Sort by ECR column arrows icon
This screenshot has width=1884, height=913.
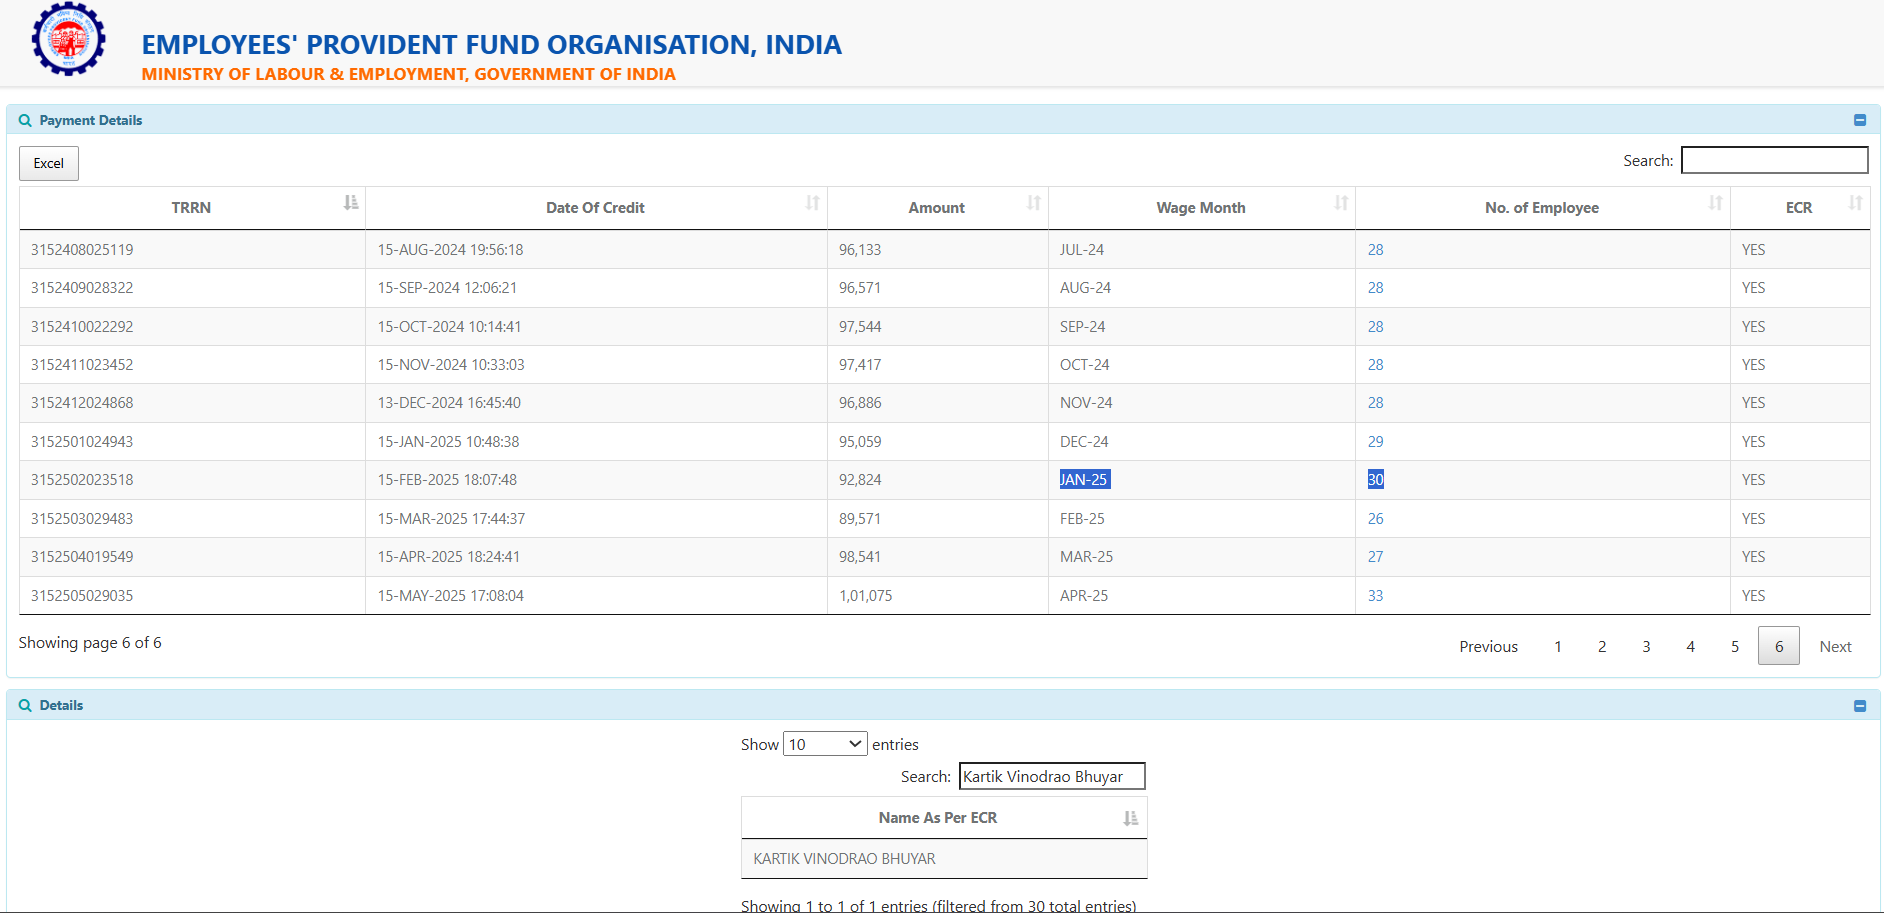[x=1855, y=203]
